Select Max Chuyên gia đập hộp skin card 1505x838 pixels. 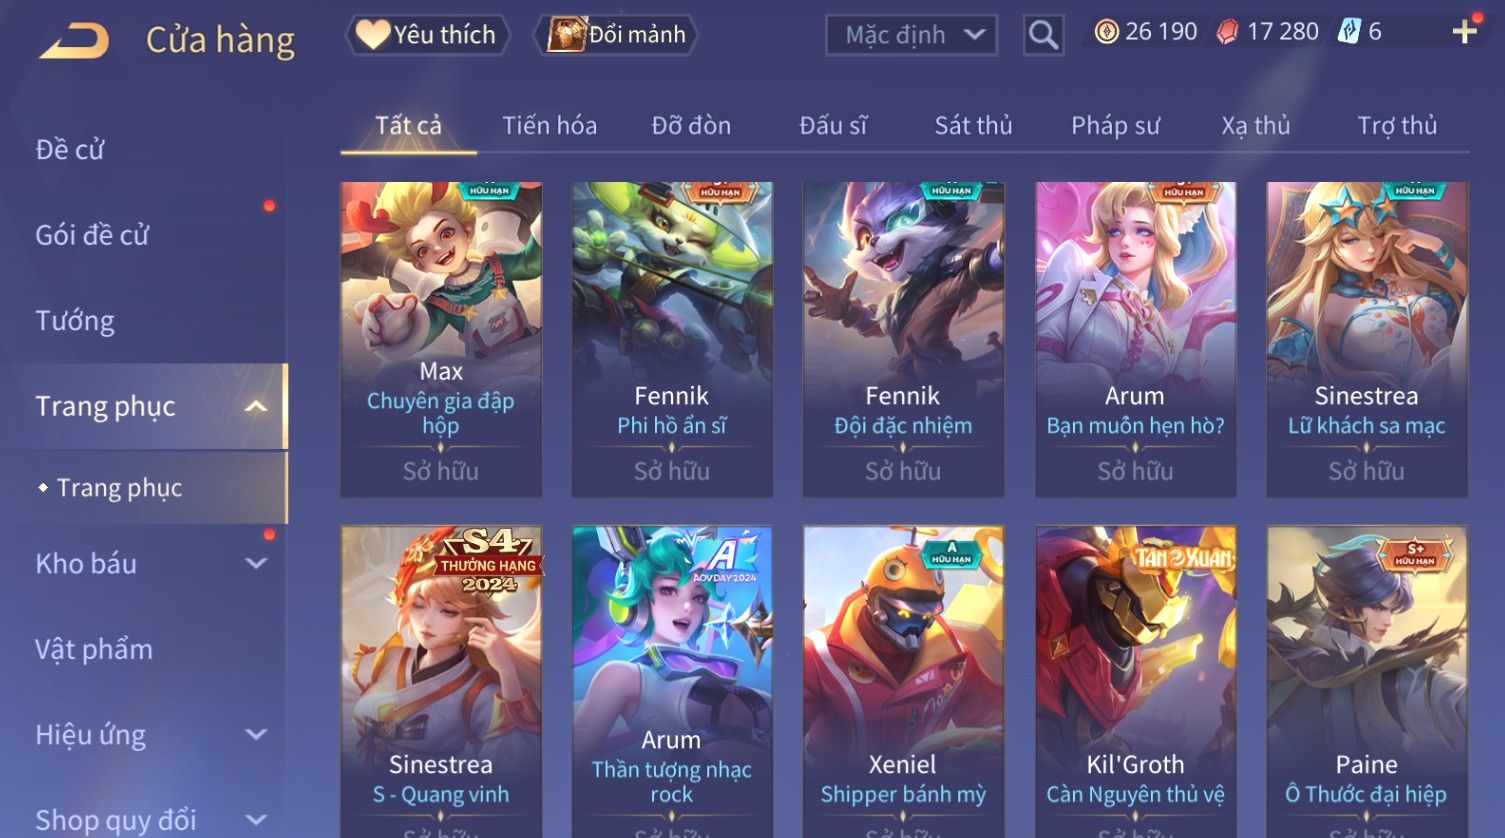coord(441,339)
